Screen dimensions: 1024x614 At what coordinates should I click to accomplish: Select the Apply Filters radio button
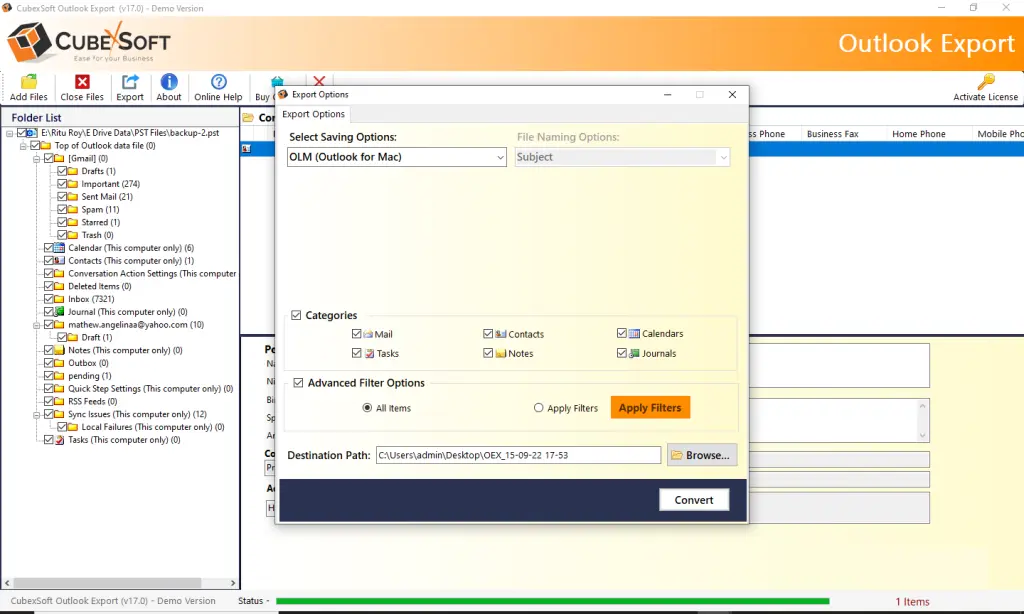(x=538, y=408)
